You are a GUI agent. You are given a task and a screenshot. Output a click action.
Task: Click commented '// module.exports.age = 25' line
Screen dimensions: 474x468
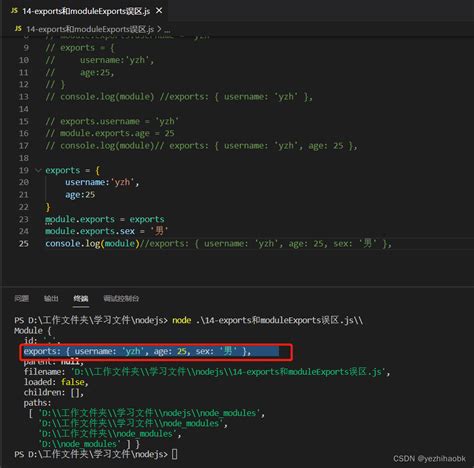(x=110, y=133)
